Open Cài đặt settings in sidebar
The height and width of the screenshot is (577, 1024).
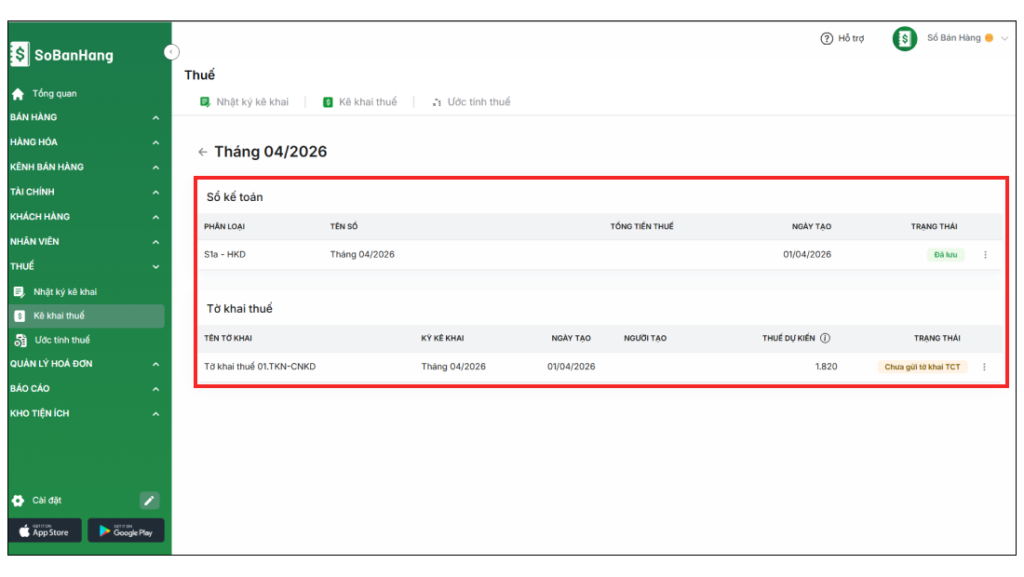[x=47, y=500]
